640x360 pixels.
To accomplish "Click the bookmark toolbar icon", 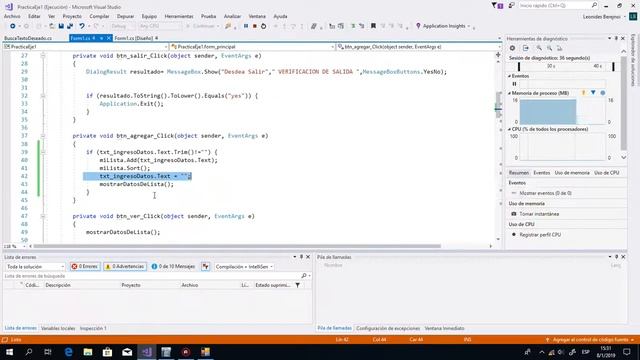I will point(373,26).
